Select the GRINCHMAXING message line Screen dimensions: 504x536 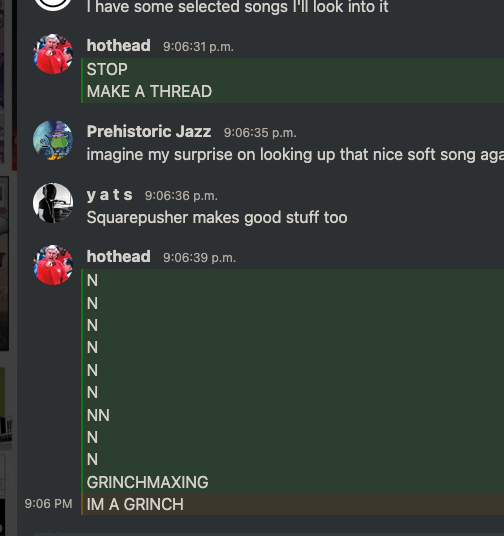tap(147, 482)
